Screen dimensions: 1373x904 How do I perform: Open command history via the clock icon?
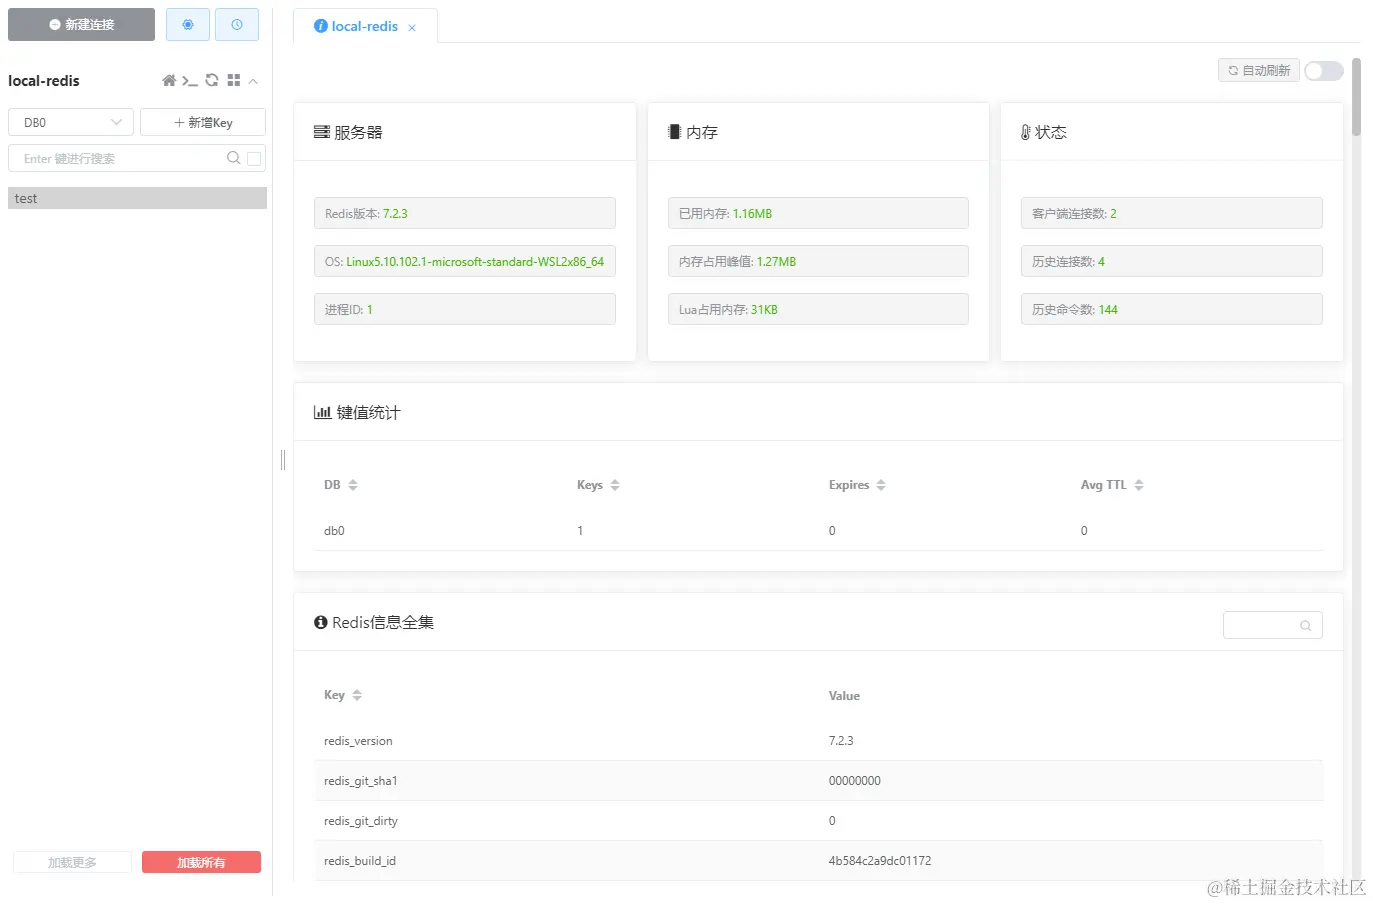point(237,24)
